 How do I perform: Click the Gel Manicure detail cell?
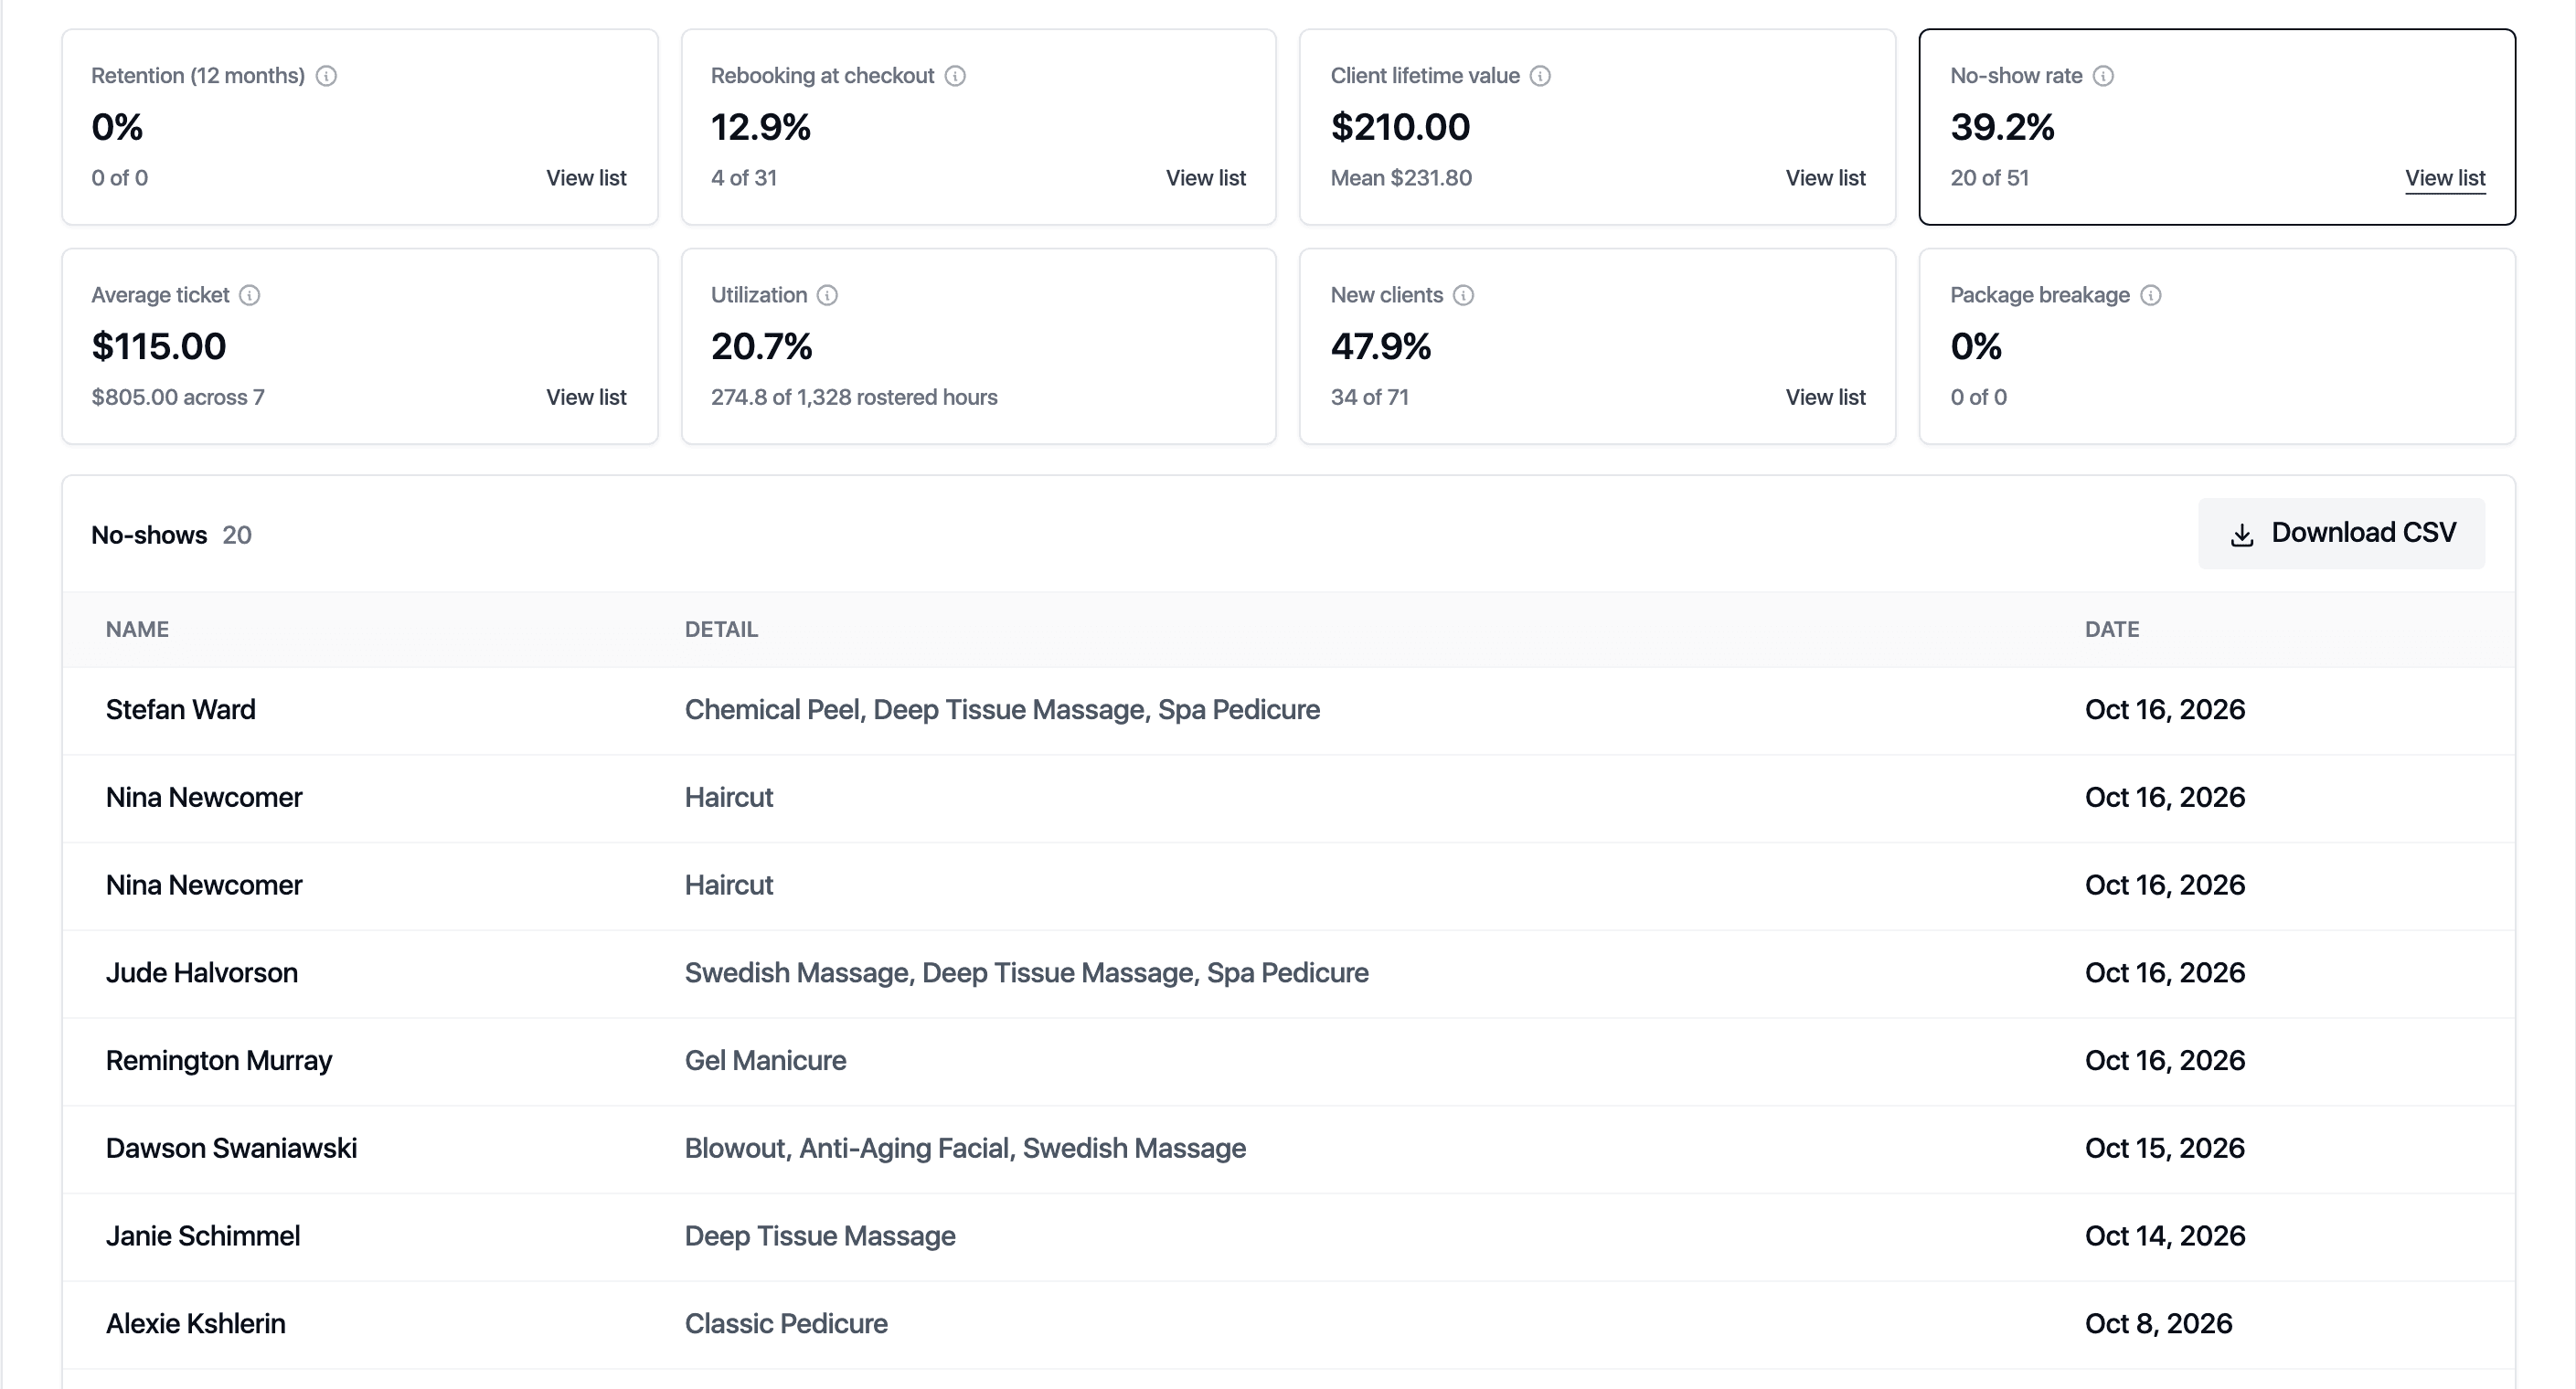765,1060
